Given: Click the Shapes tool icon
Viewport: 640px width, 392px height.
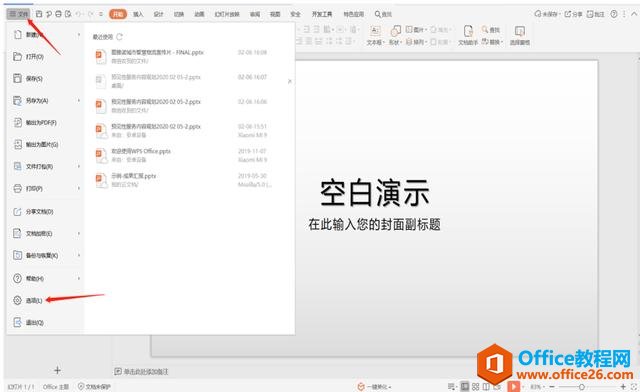Looking at the screenshot, I should point(395,31).
